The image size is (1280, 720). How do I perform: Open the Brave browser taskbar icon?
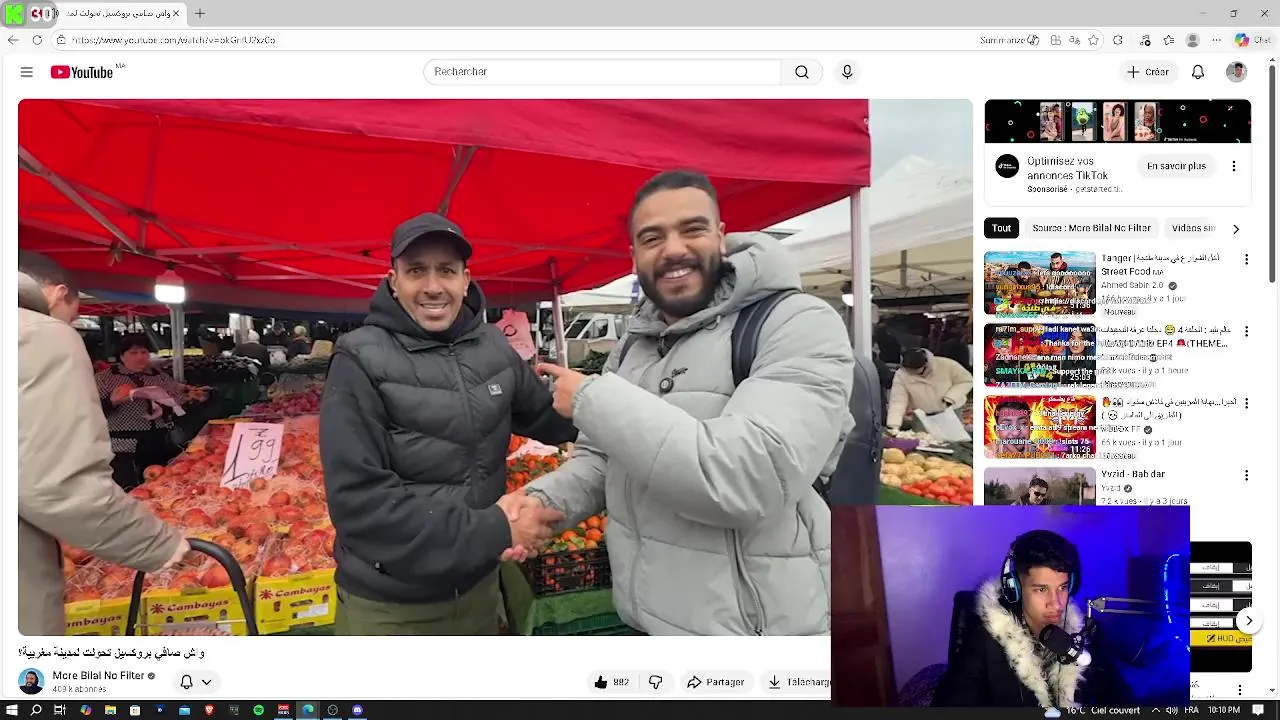click(x=209, y=710)
